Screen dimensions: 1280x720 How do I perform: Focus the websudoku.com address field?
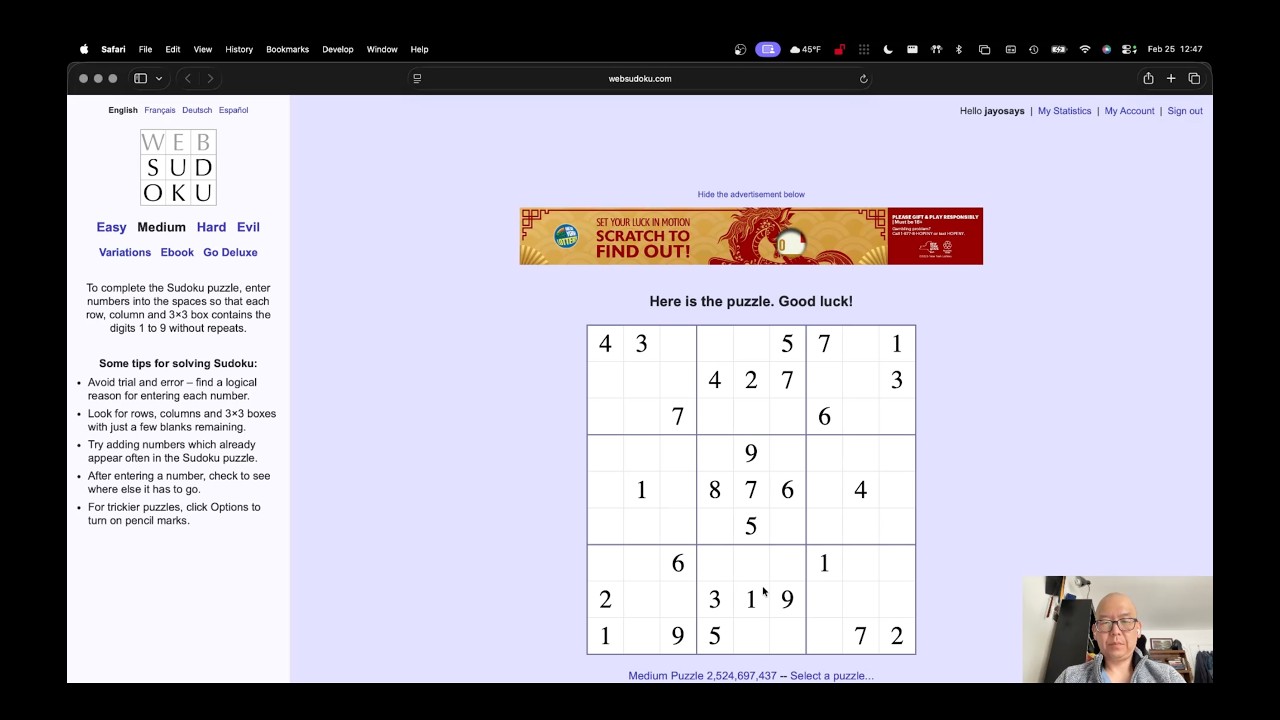640,78
